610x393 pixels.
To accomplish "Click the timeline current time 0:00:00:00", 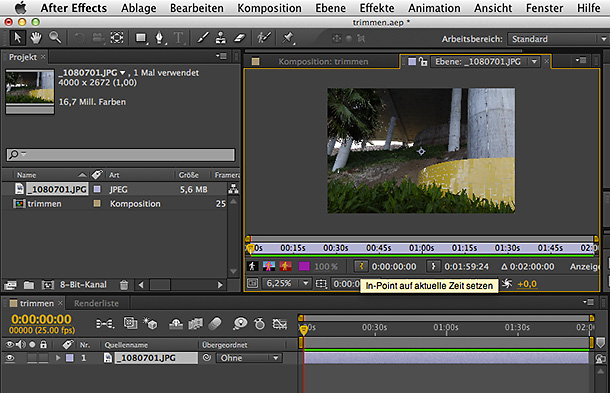I will click(x=41, y=319).
